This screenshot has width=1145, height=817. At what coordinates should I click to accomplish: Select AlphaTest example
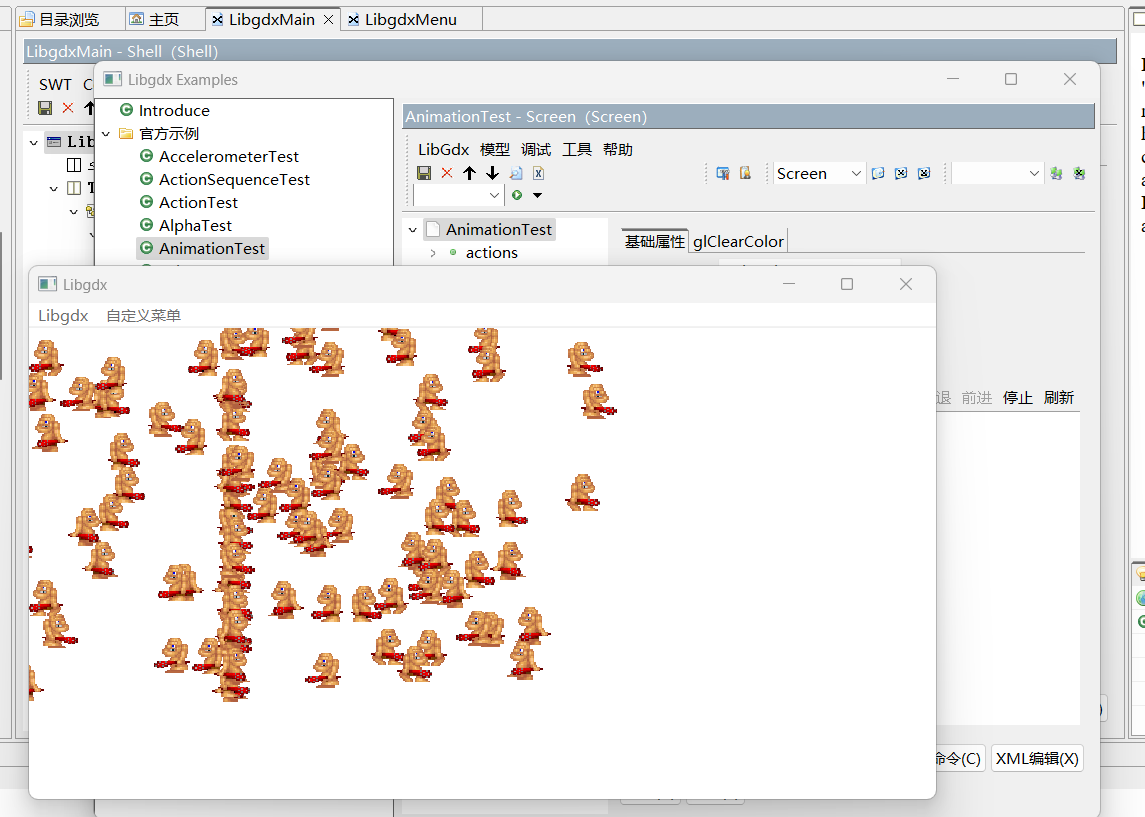click(x=196, y=226)
